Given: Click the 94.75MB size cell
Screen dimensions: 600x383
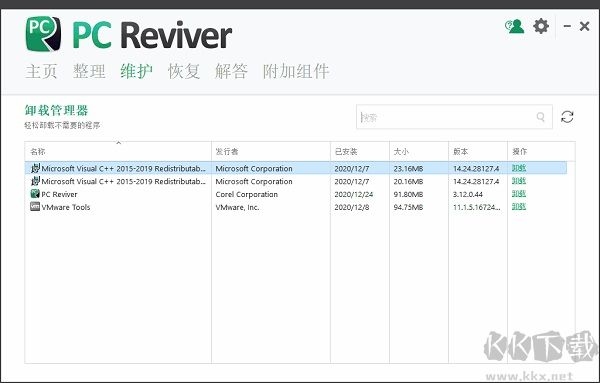Looking at the screenshot, I should (x=408, y=207).
